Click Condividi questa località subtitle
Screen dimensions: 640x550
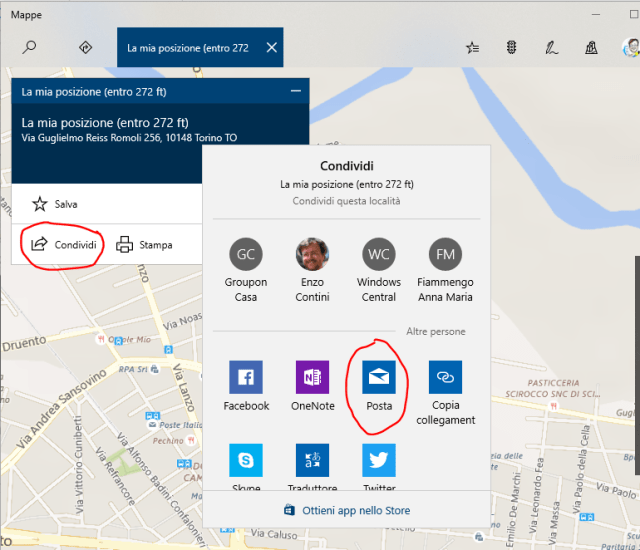346,201
